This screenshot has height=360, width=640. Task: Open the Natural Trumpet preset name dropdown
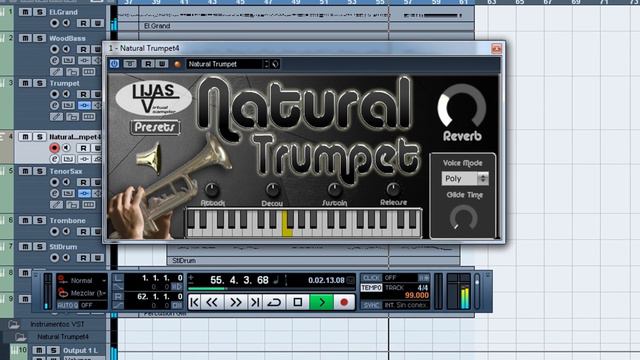225,64
